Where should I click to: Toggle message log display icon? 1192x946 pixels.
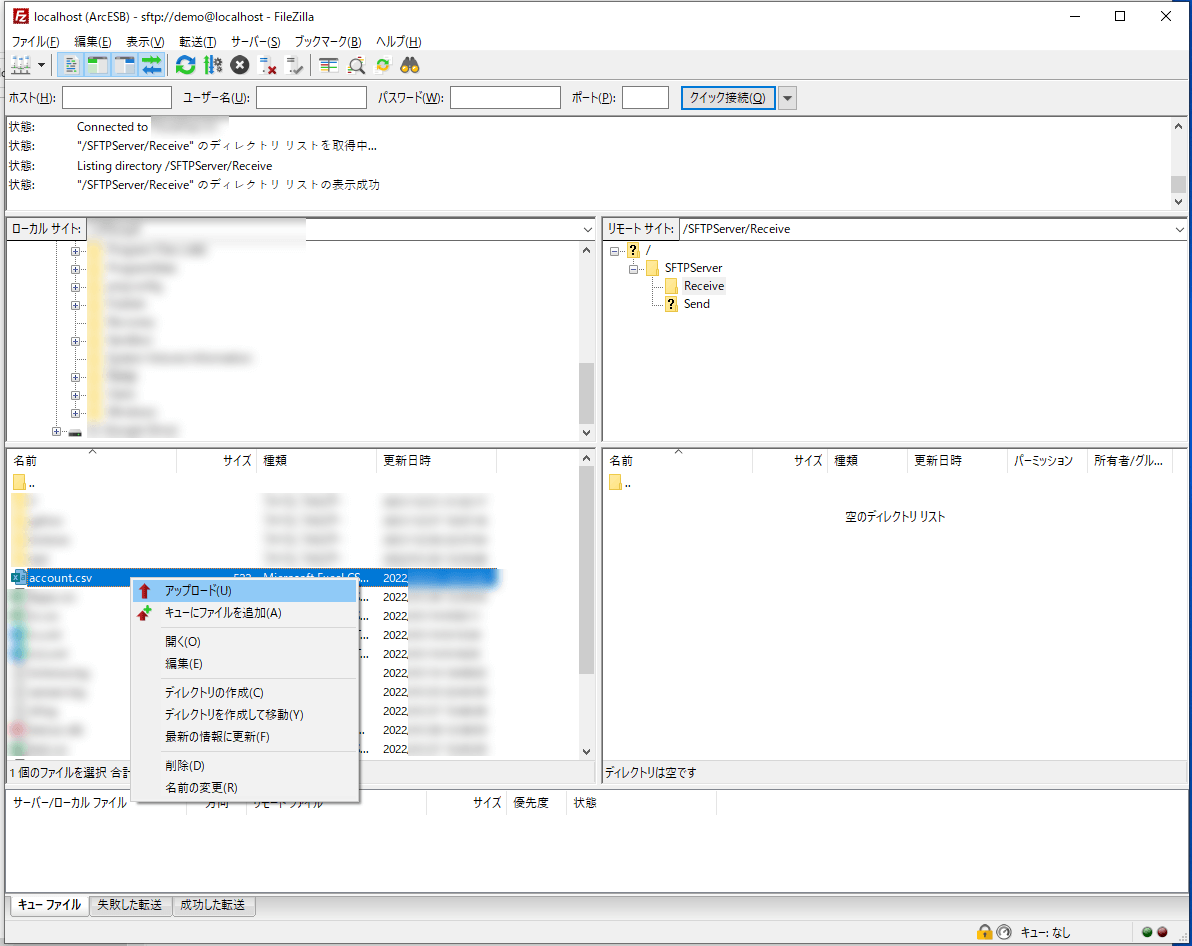pyautogui.click(x=71, y=65)
